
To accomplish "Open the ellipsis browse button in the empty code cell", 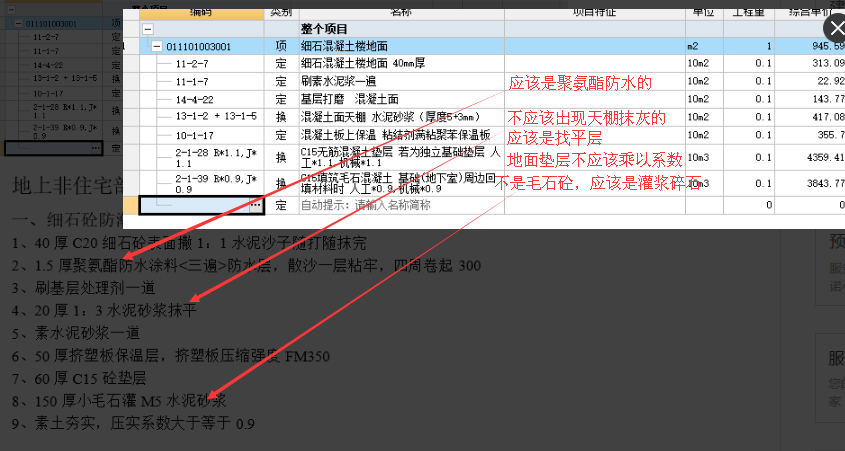I will pyautogui.click(x=255, y=205).
